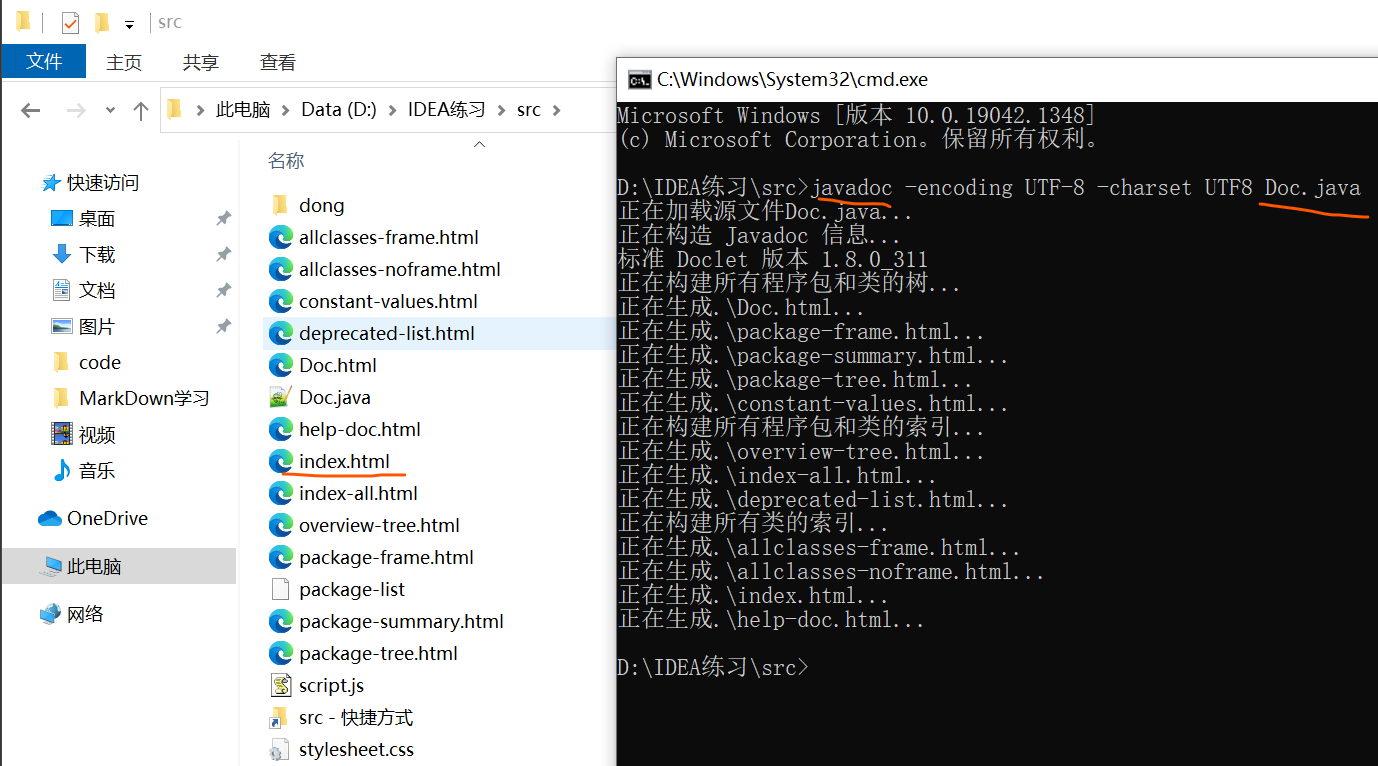Click the 音乐 music note icon
Screen dimensions: 1378x766
62,470
